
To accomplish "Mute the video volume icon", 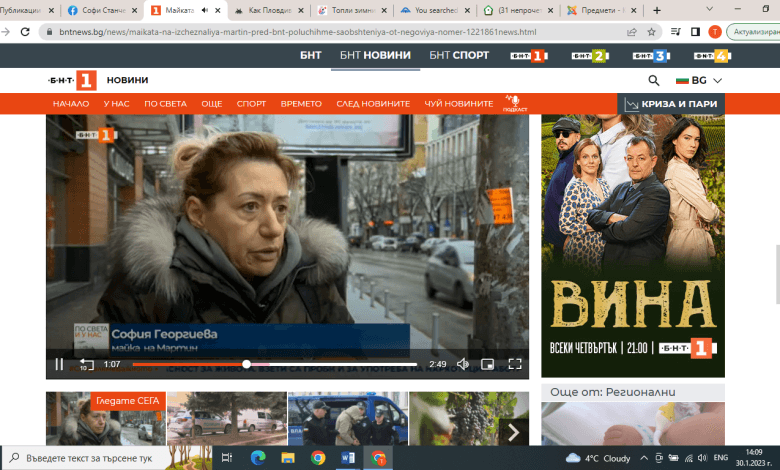I will click(463, 365).
